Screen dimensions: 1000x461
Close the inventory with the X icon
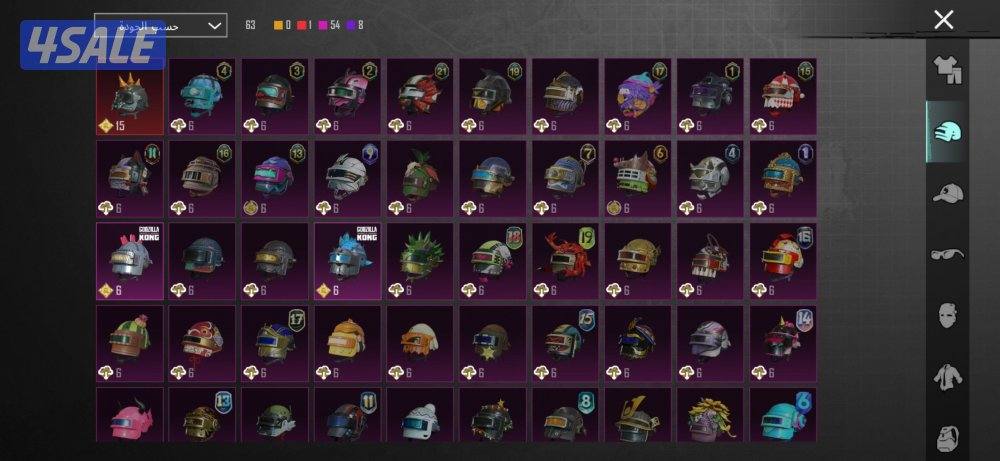943,20
